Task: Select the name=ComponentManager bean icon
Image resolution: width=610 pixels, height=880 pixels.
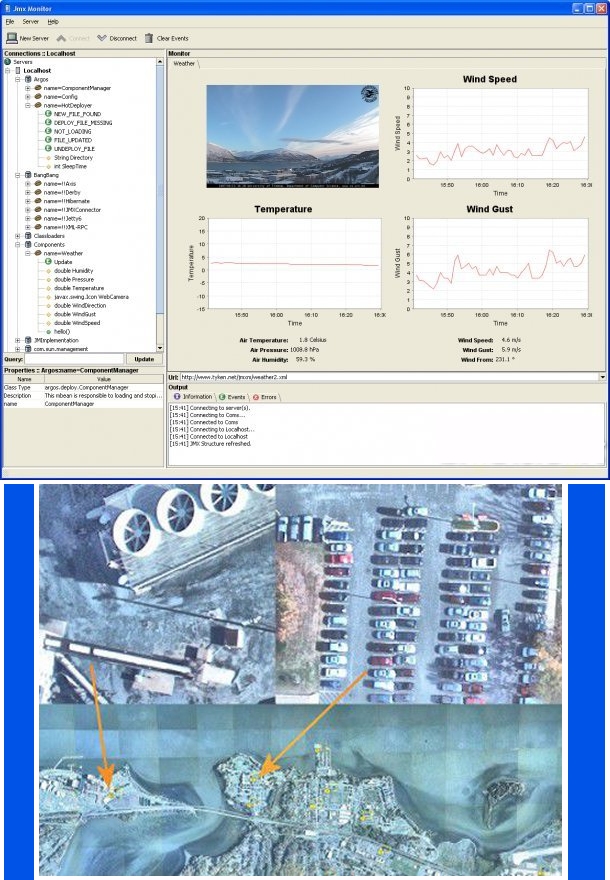Action: point(37,88)
